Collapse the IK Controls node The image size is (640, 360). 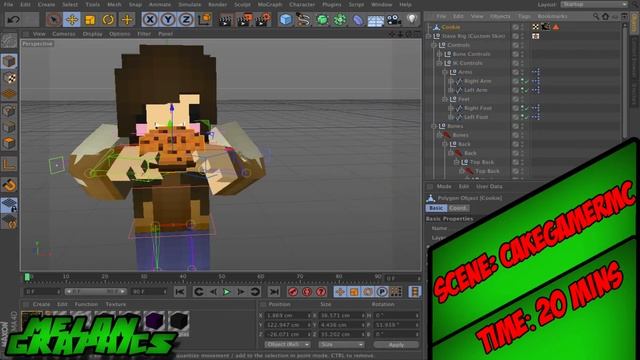coord(439,63)
